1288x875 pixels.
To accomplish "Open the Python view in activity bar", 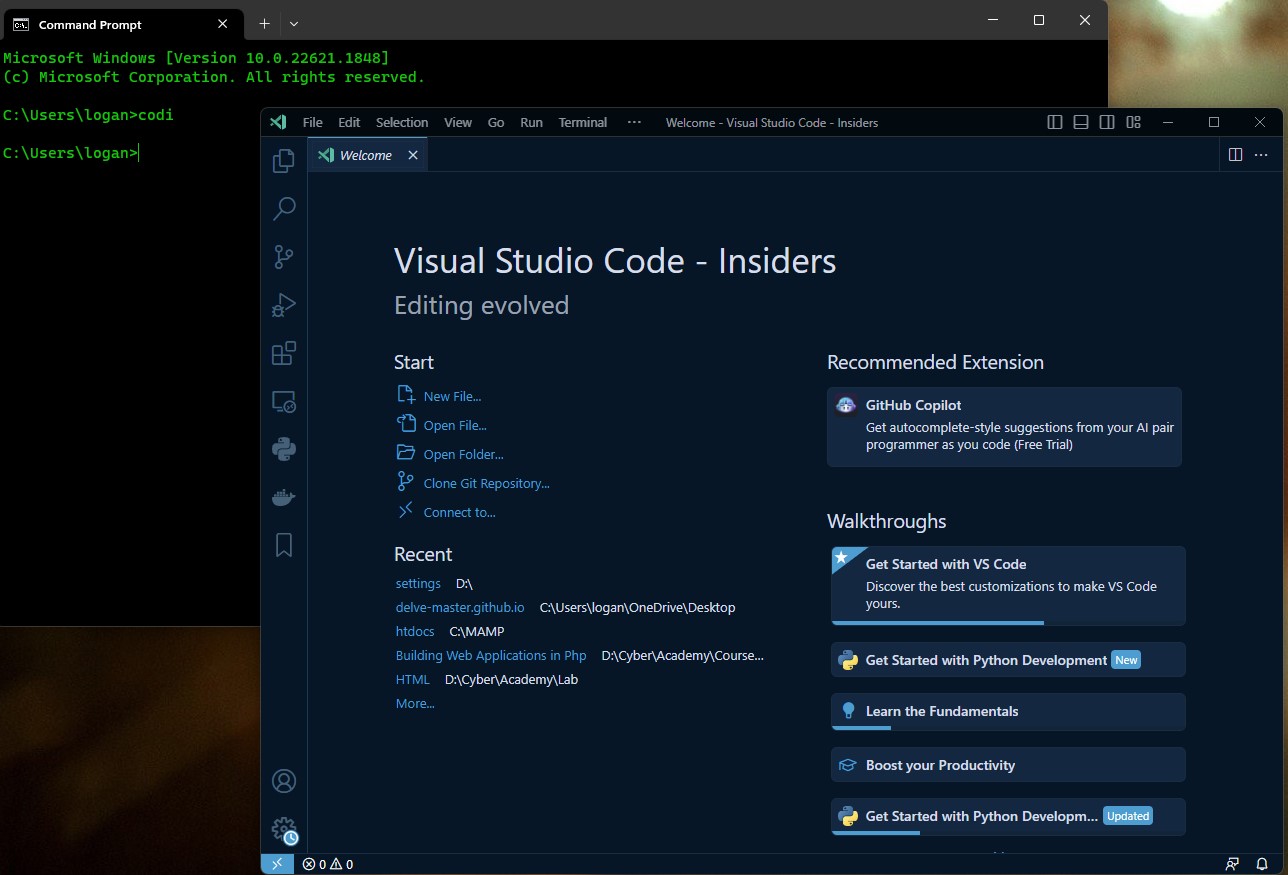I will pos(284,449).
